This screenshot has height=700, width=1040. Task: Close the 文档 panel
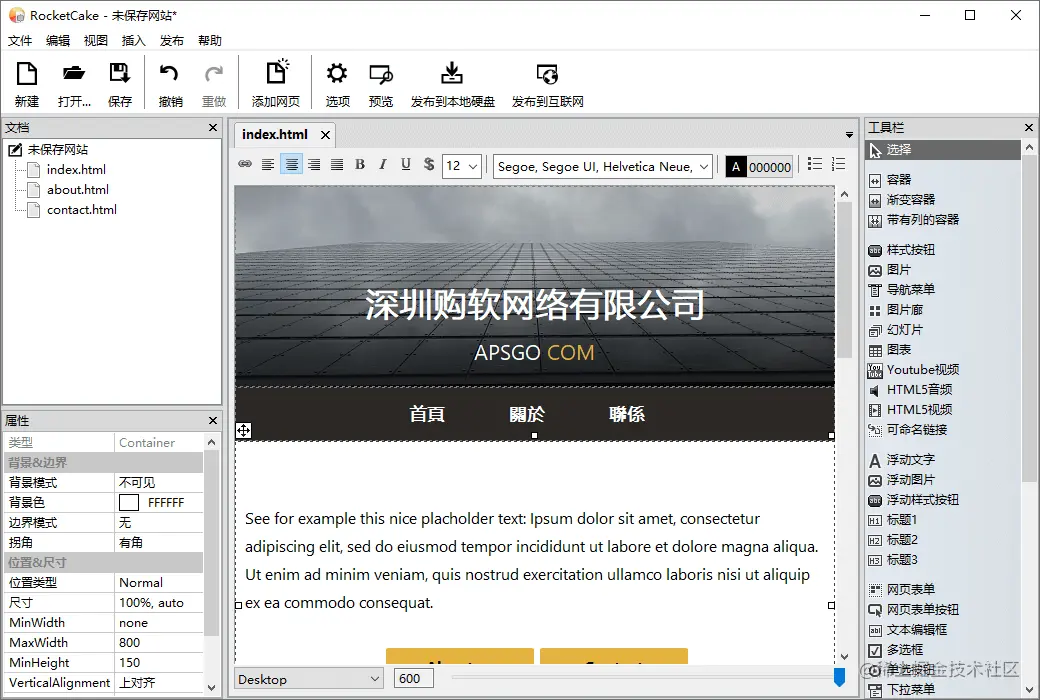pos(213,127)
